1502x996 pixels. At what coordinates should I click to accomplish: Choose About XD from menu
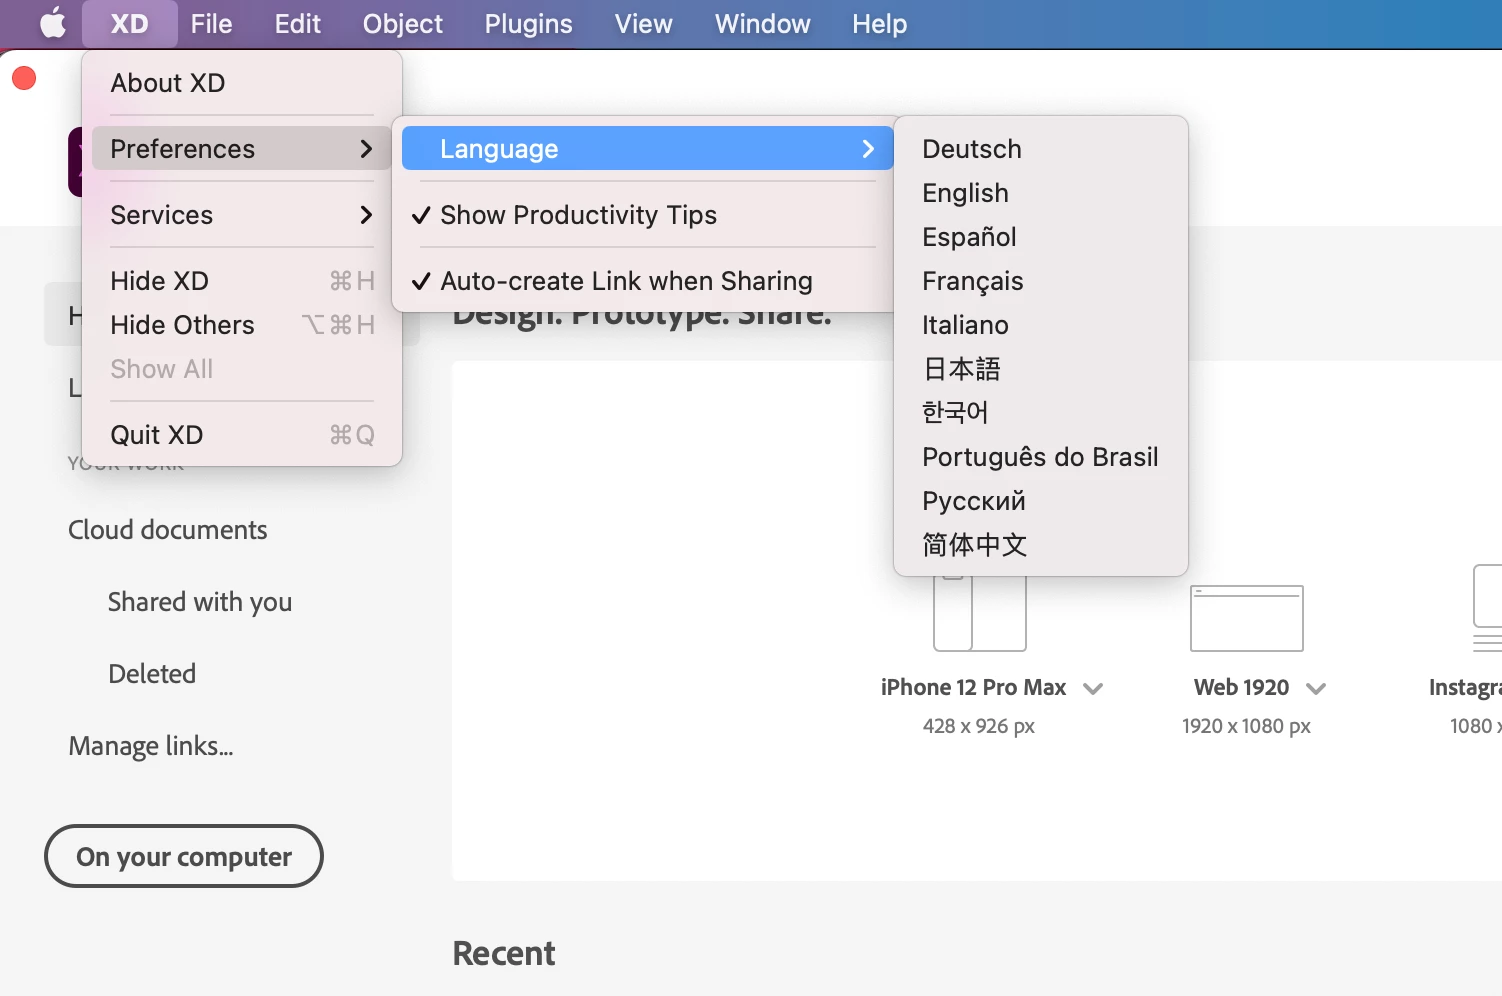242,83
